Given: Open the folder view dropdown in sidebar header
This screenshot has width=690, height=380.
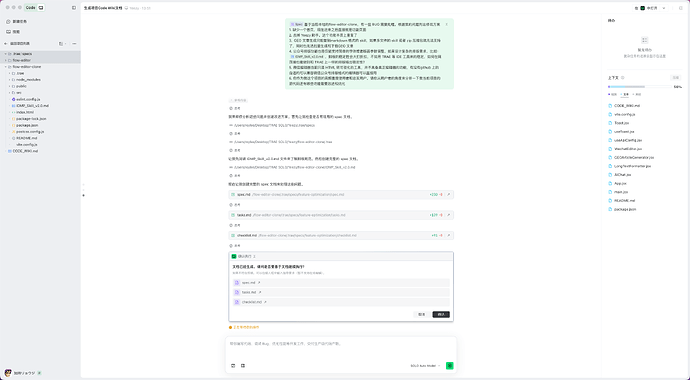Looking at the screenshot, I should (x=62, y=44).
